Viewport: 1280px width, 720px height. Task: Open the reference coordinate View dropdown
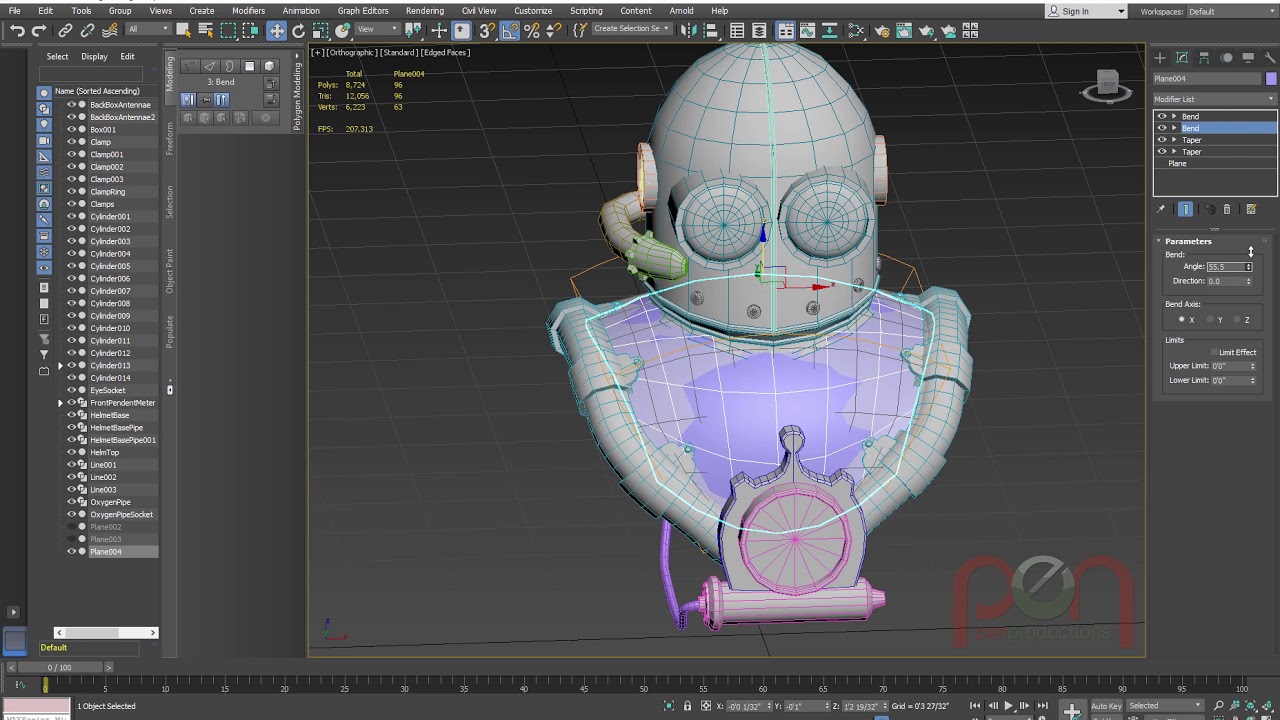[377, 30]
